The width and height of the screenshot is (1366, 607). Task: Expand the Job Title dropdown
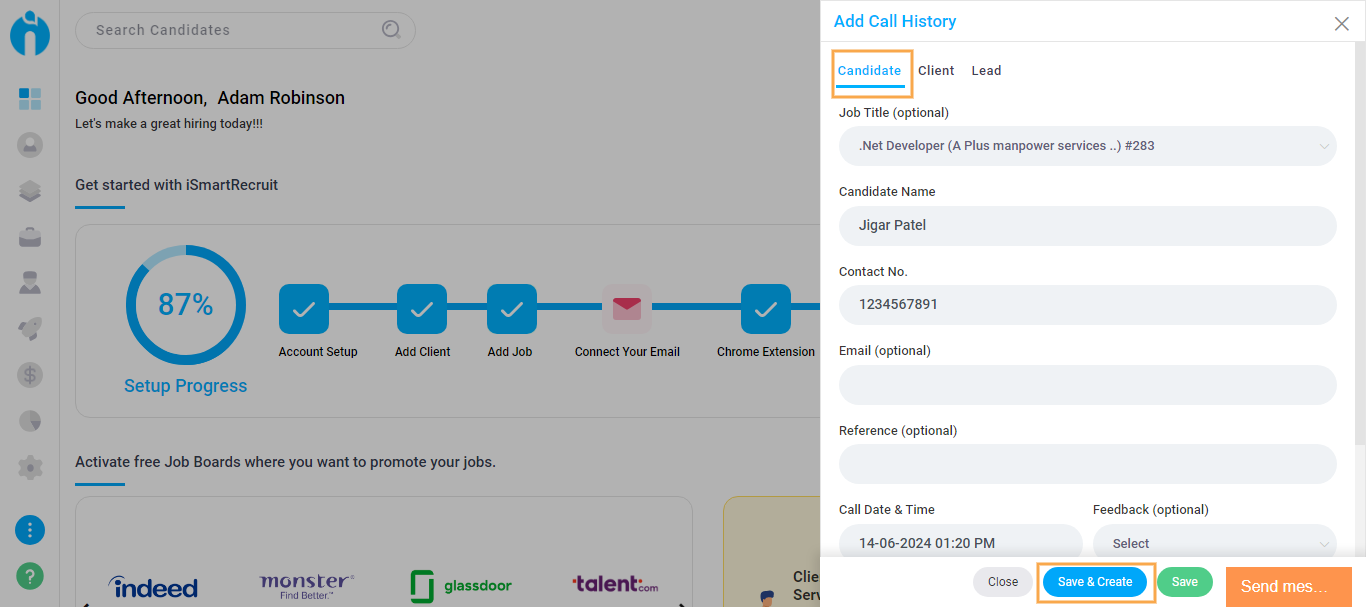point(1087,146)
